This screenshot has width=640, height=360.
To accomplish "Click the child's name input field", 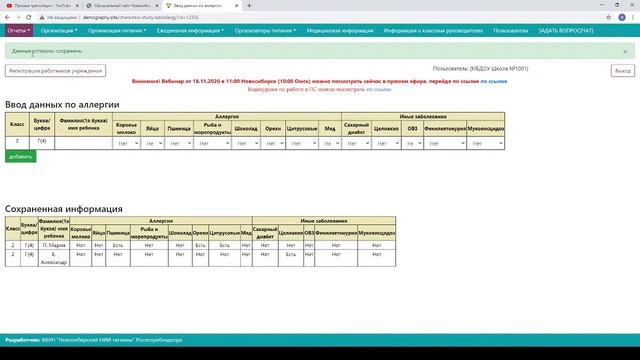I will (x=83, y=143).
